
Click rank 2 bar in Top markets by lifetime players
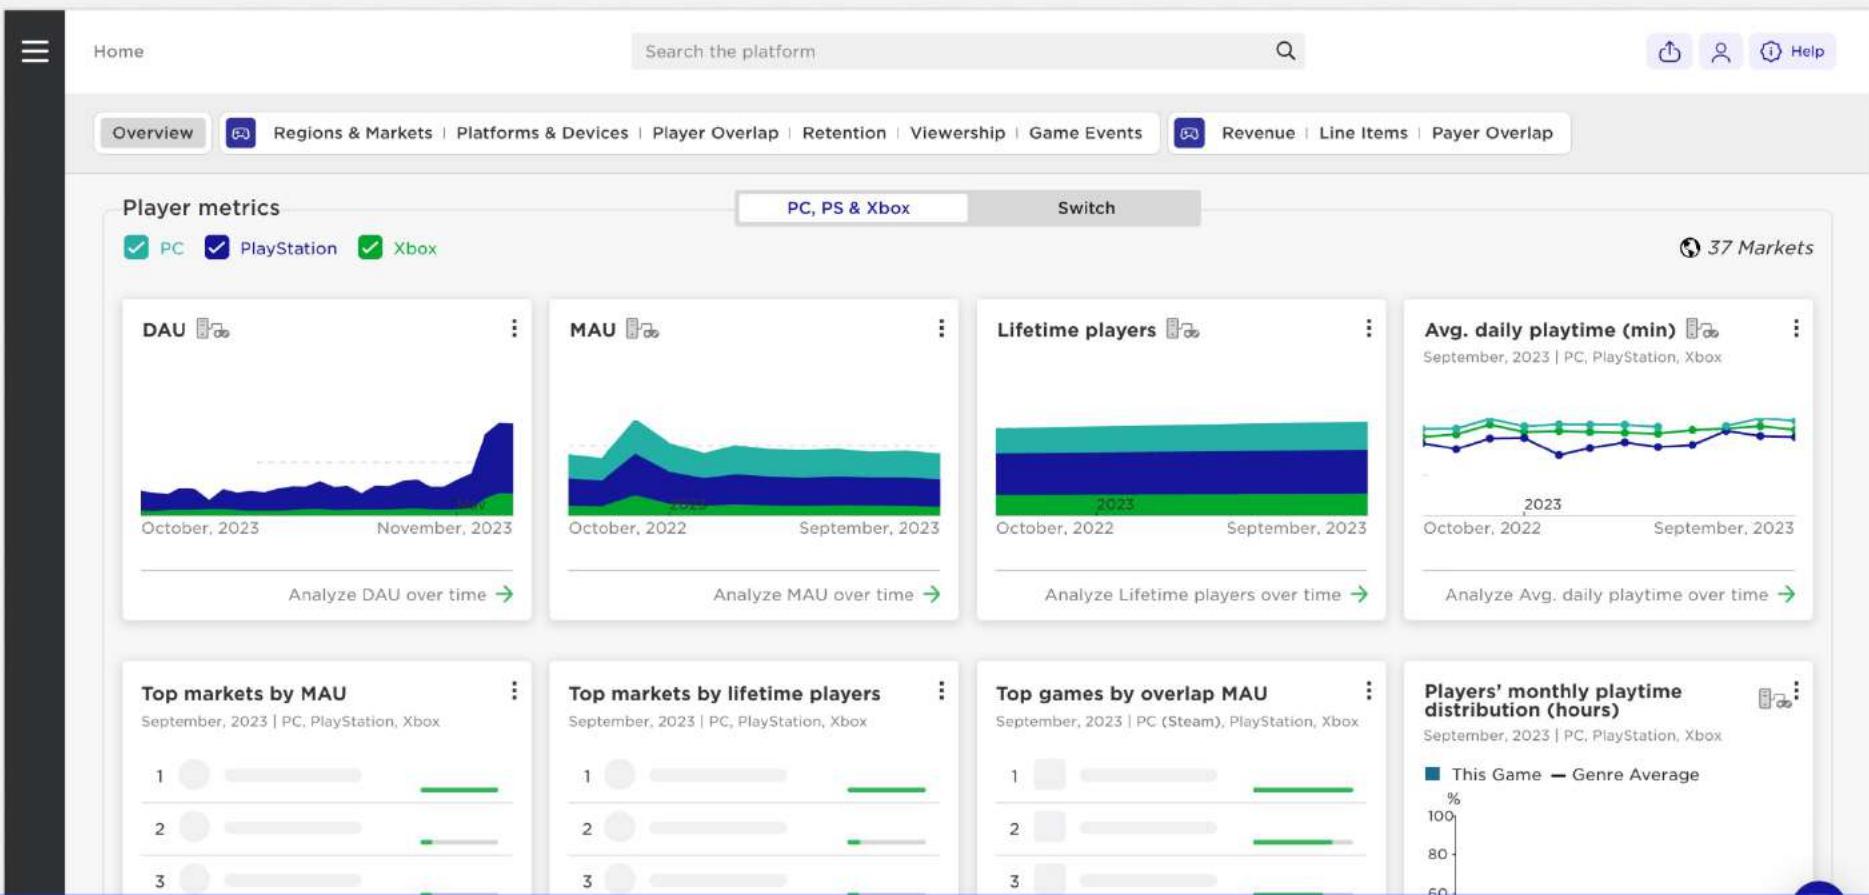[886, 842]
